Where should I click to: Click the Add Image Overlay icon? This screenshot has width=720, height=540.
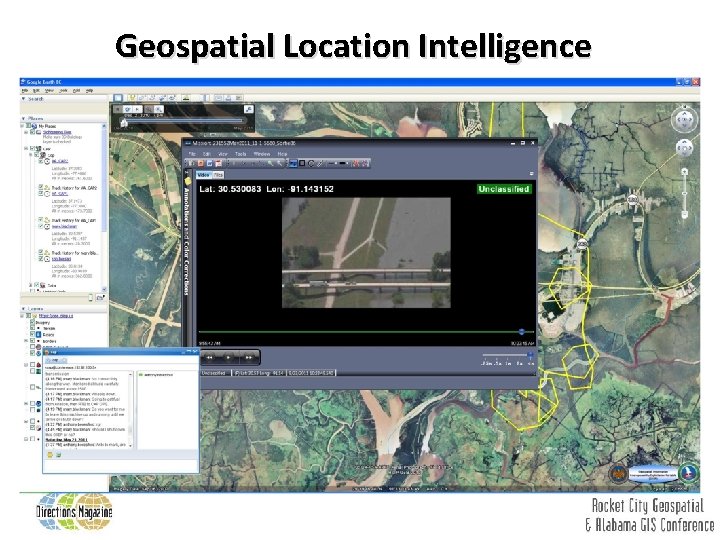(162, 98)
